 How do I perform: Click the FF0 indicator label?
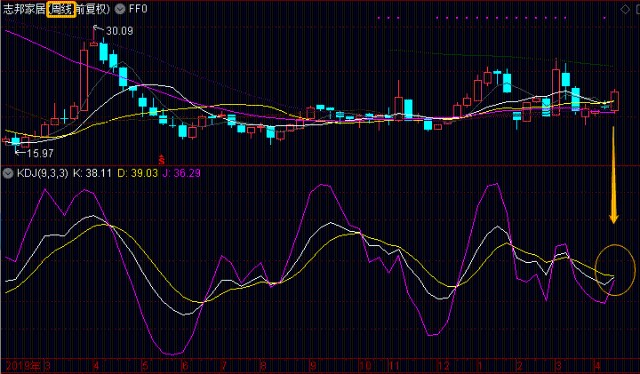(138, 9)
